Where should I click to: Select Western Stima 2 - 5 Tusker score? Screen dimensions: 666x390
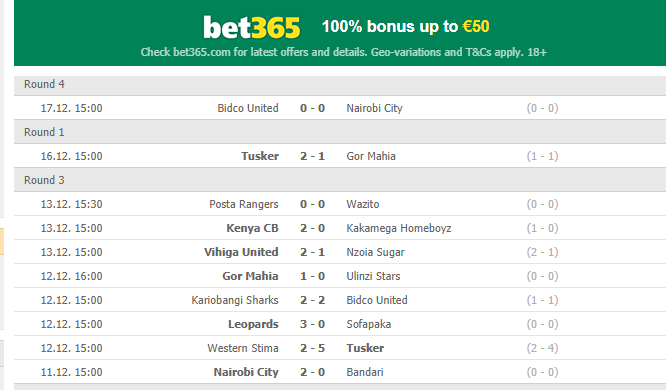click(312, 348)
